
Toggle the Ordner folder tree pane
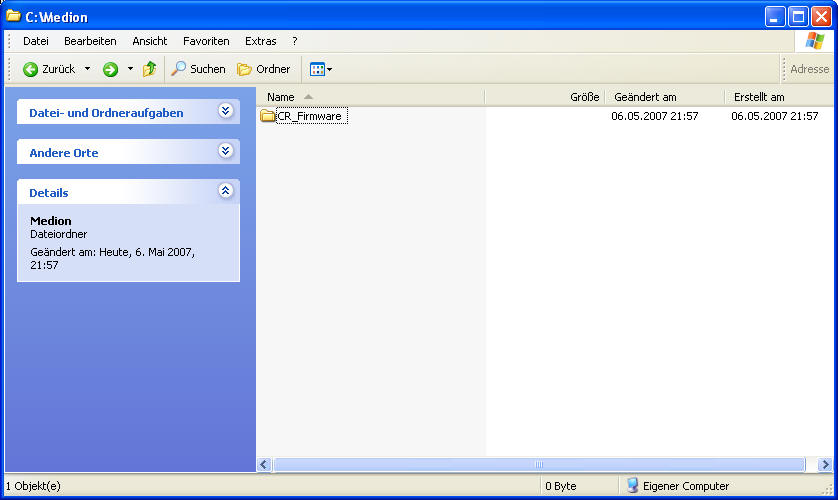pos(263,69)
